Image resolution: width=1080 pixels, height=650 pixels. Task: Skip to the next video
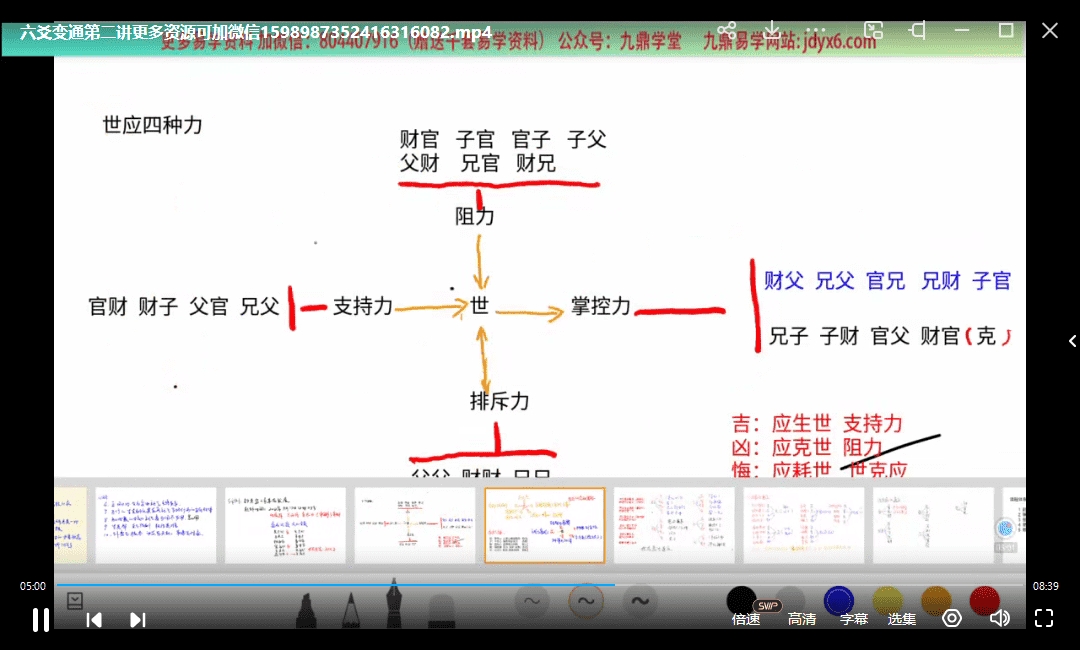coord(138,620)
